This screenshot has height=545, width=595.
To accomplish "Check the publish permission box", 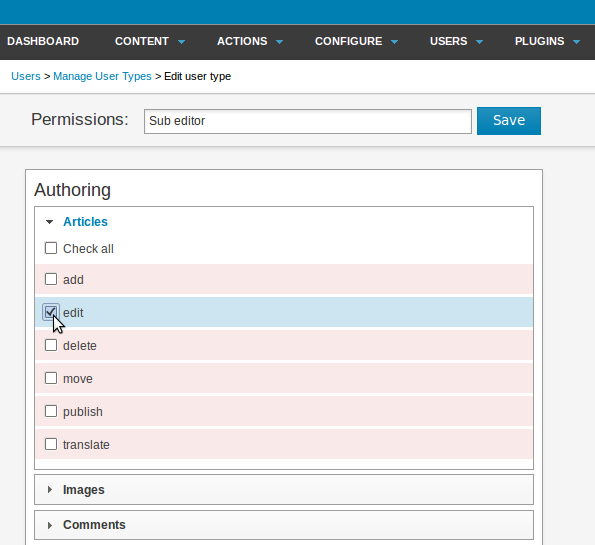I will [51, 411].
